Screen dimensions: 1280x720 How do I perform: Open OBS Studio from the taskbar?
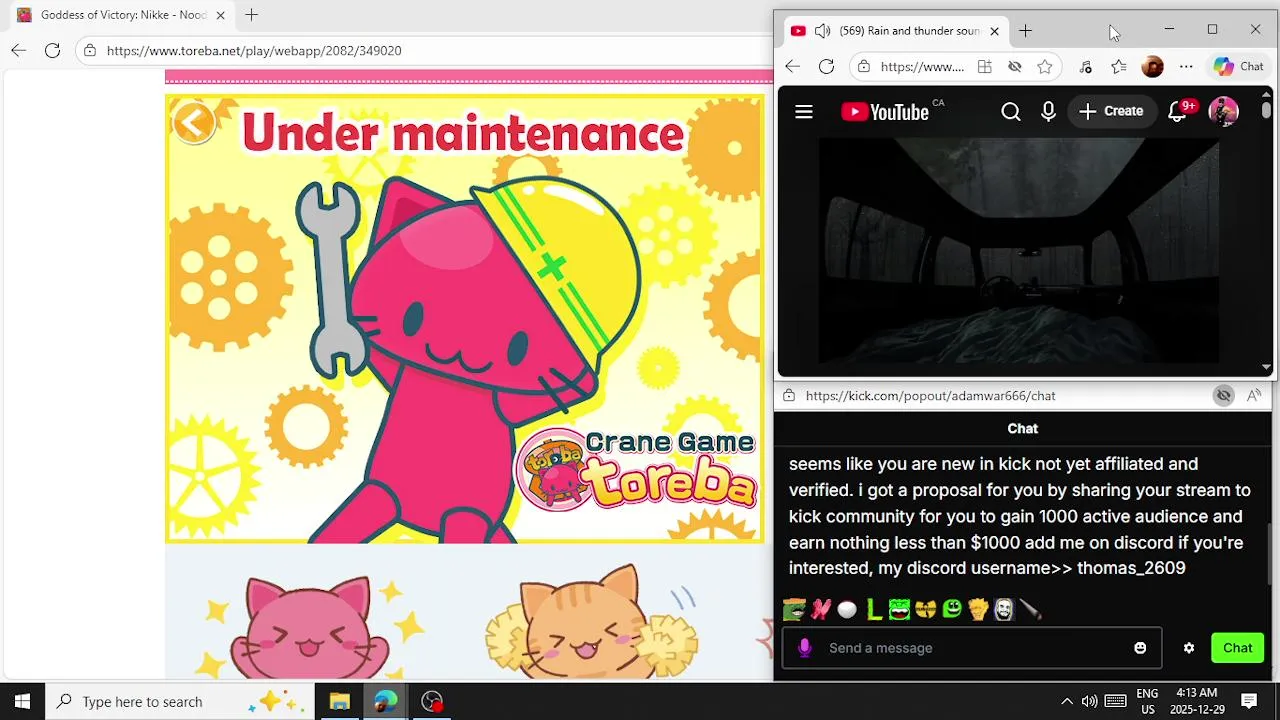[432, 701]
